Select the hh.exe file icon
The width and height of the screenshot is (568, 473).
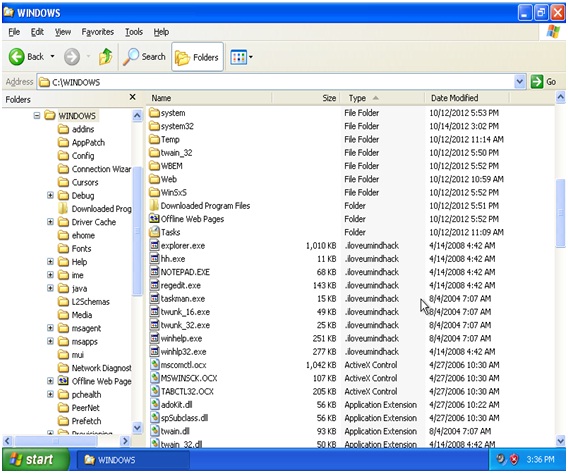[155, 259]
